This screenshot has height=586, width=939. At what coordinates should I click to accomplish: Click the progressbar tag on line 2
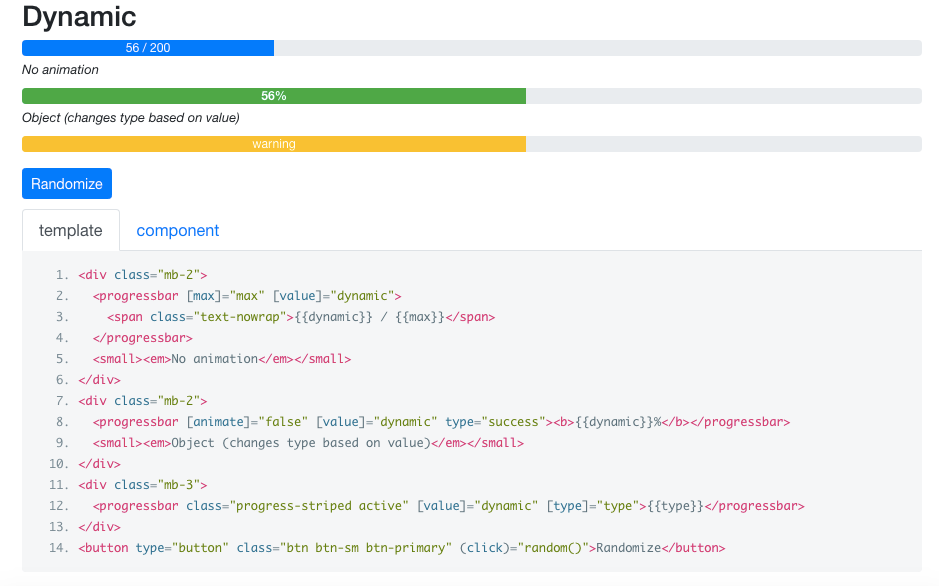138,295
